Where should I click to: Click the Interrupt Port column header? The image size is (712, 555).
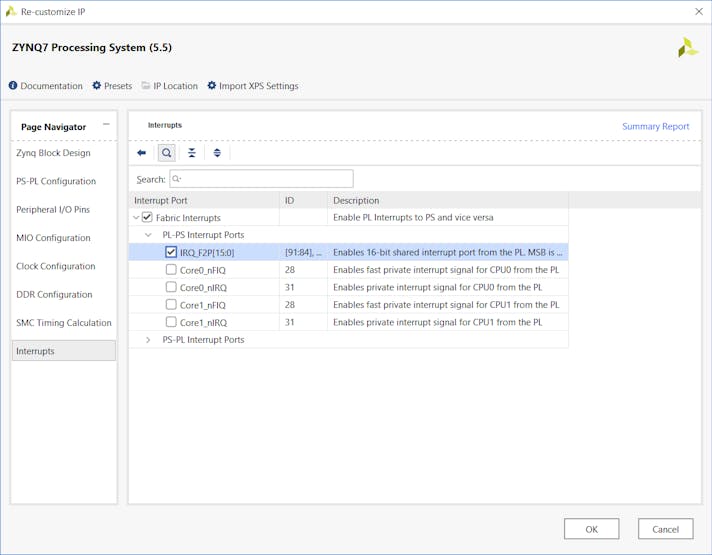[204, 200]
